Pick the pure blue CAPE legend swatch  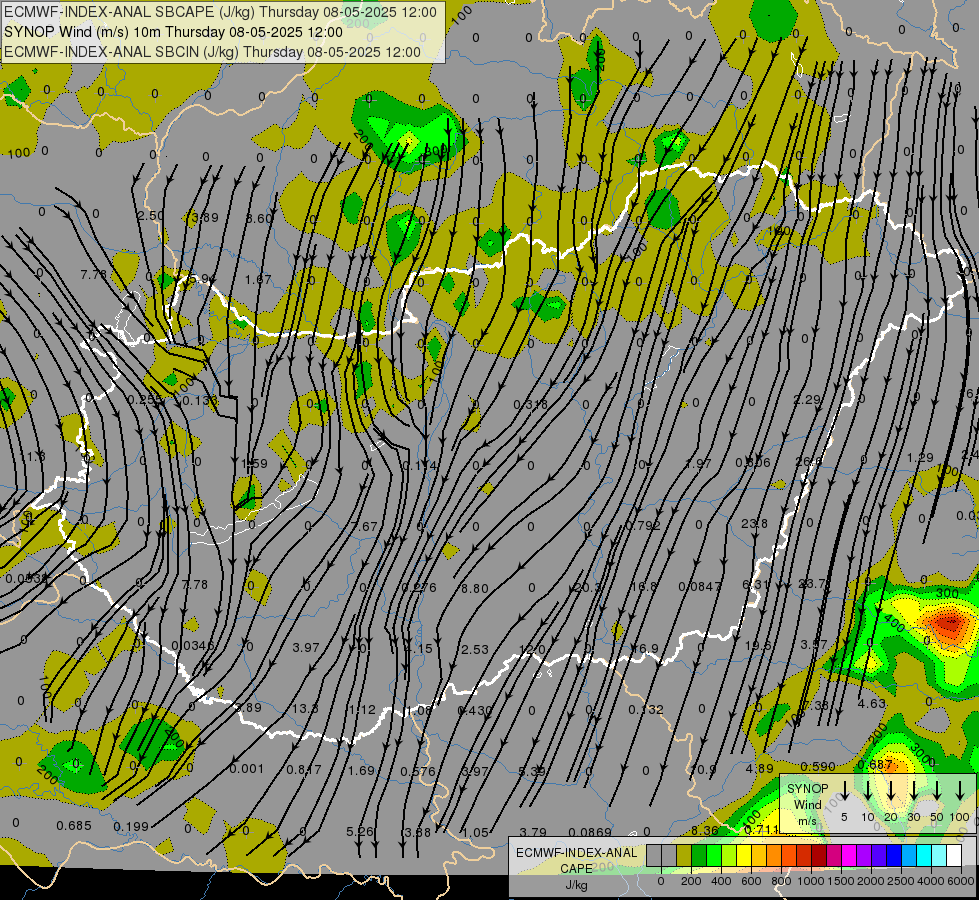(894, 855)
